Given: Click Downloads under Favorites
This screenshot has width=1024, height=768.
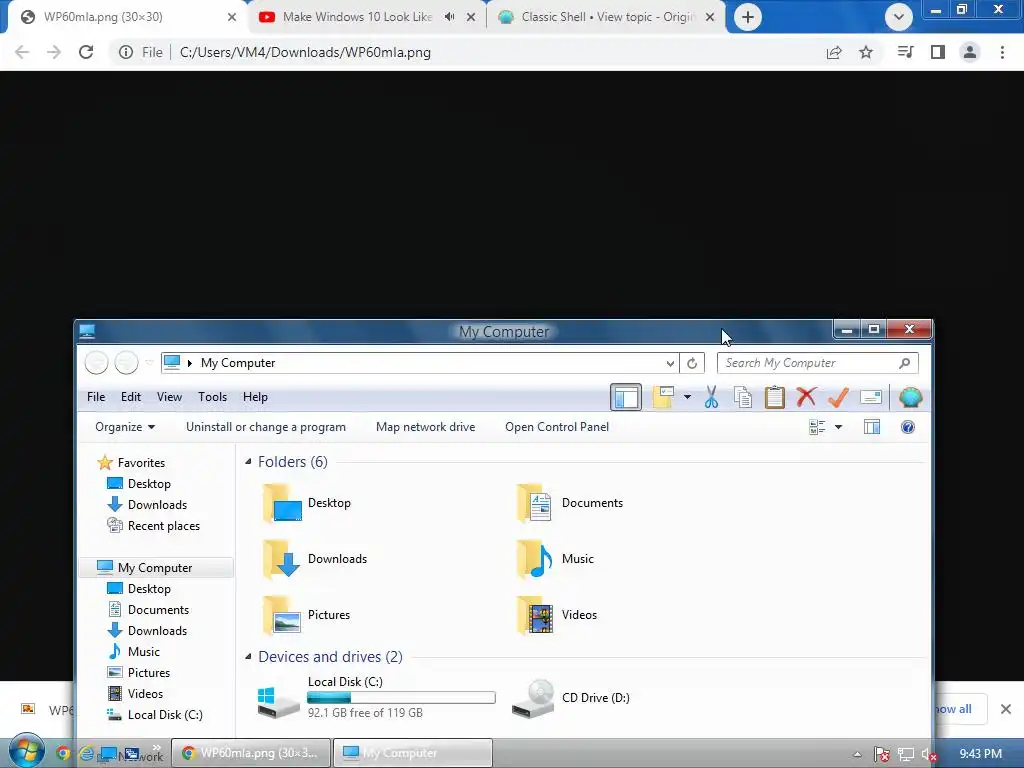Looking at the screenshot, I should [x=148, y=505].
